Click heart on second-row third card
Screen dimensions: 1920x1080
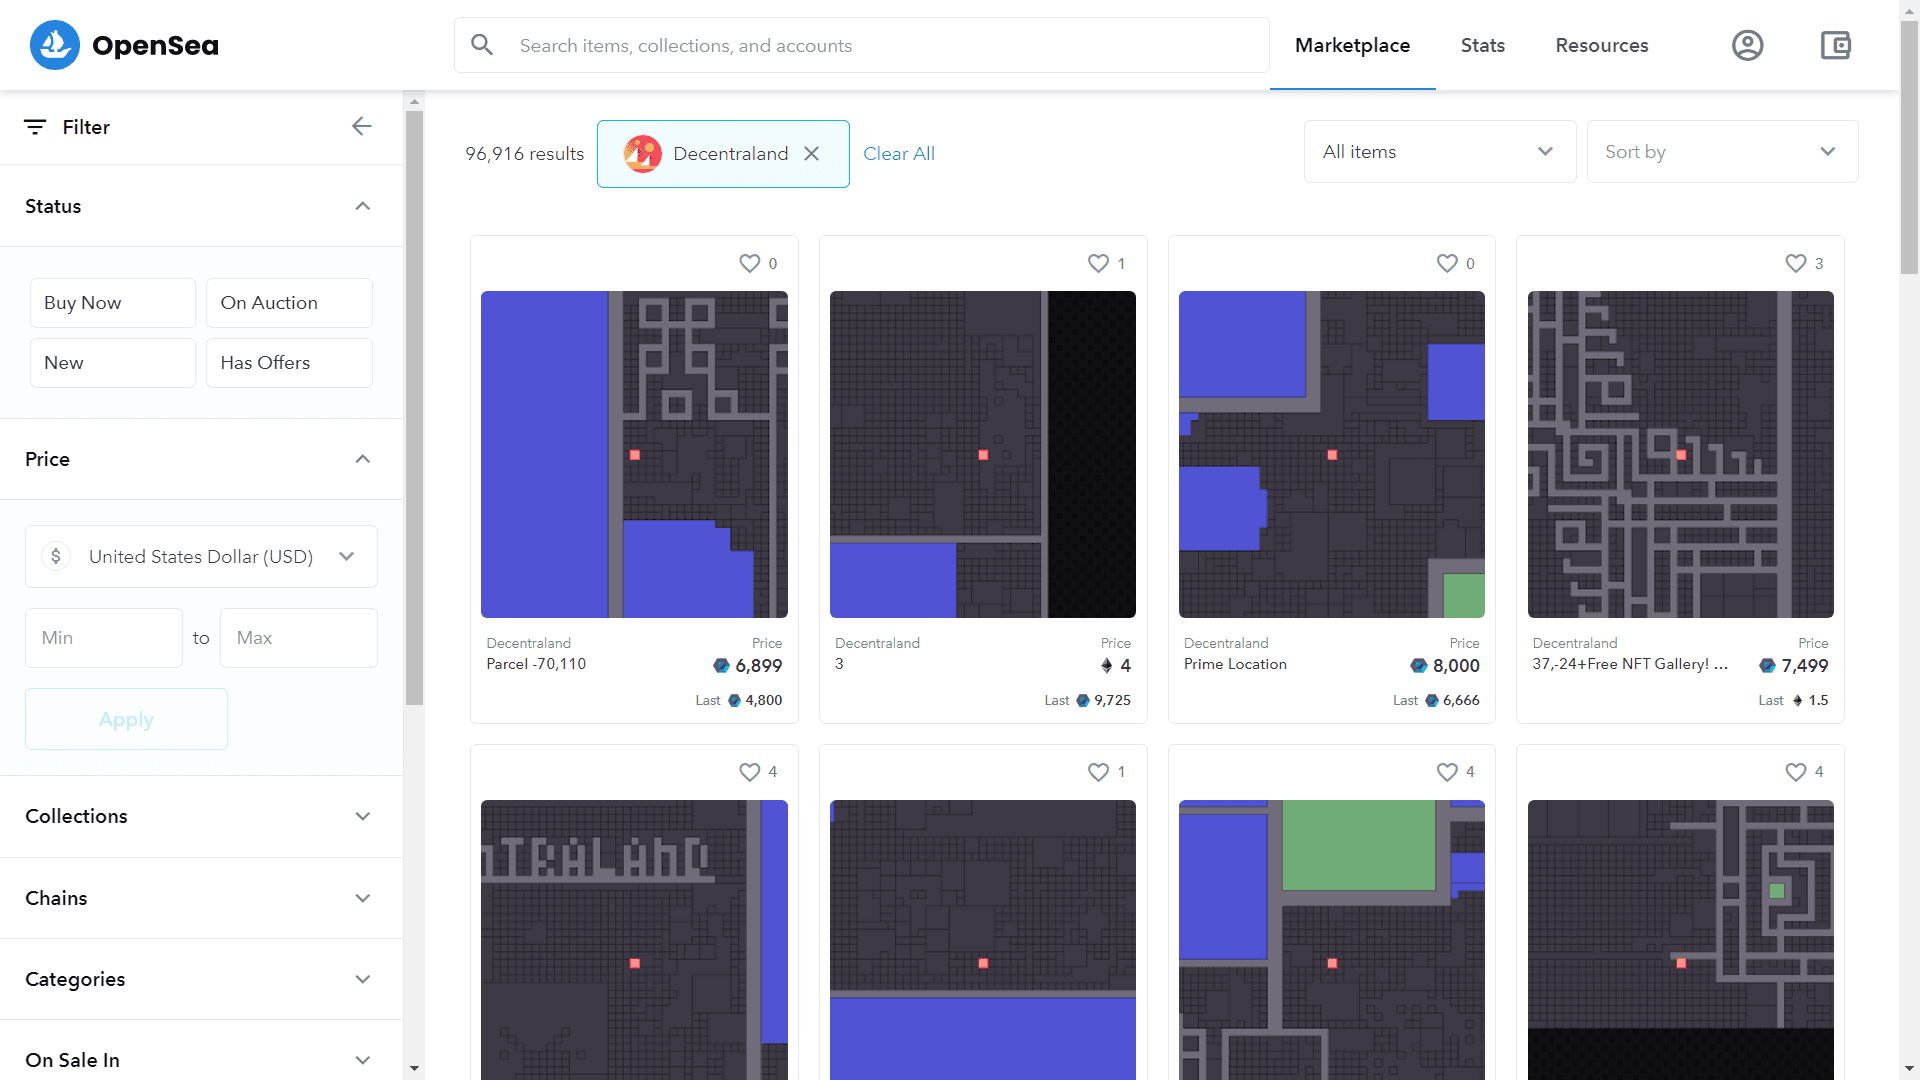click(x=1447, y=772)
